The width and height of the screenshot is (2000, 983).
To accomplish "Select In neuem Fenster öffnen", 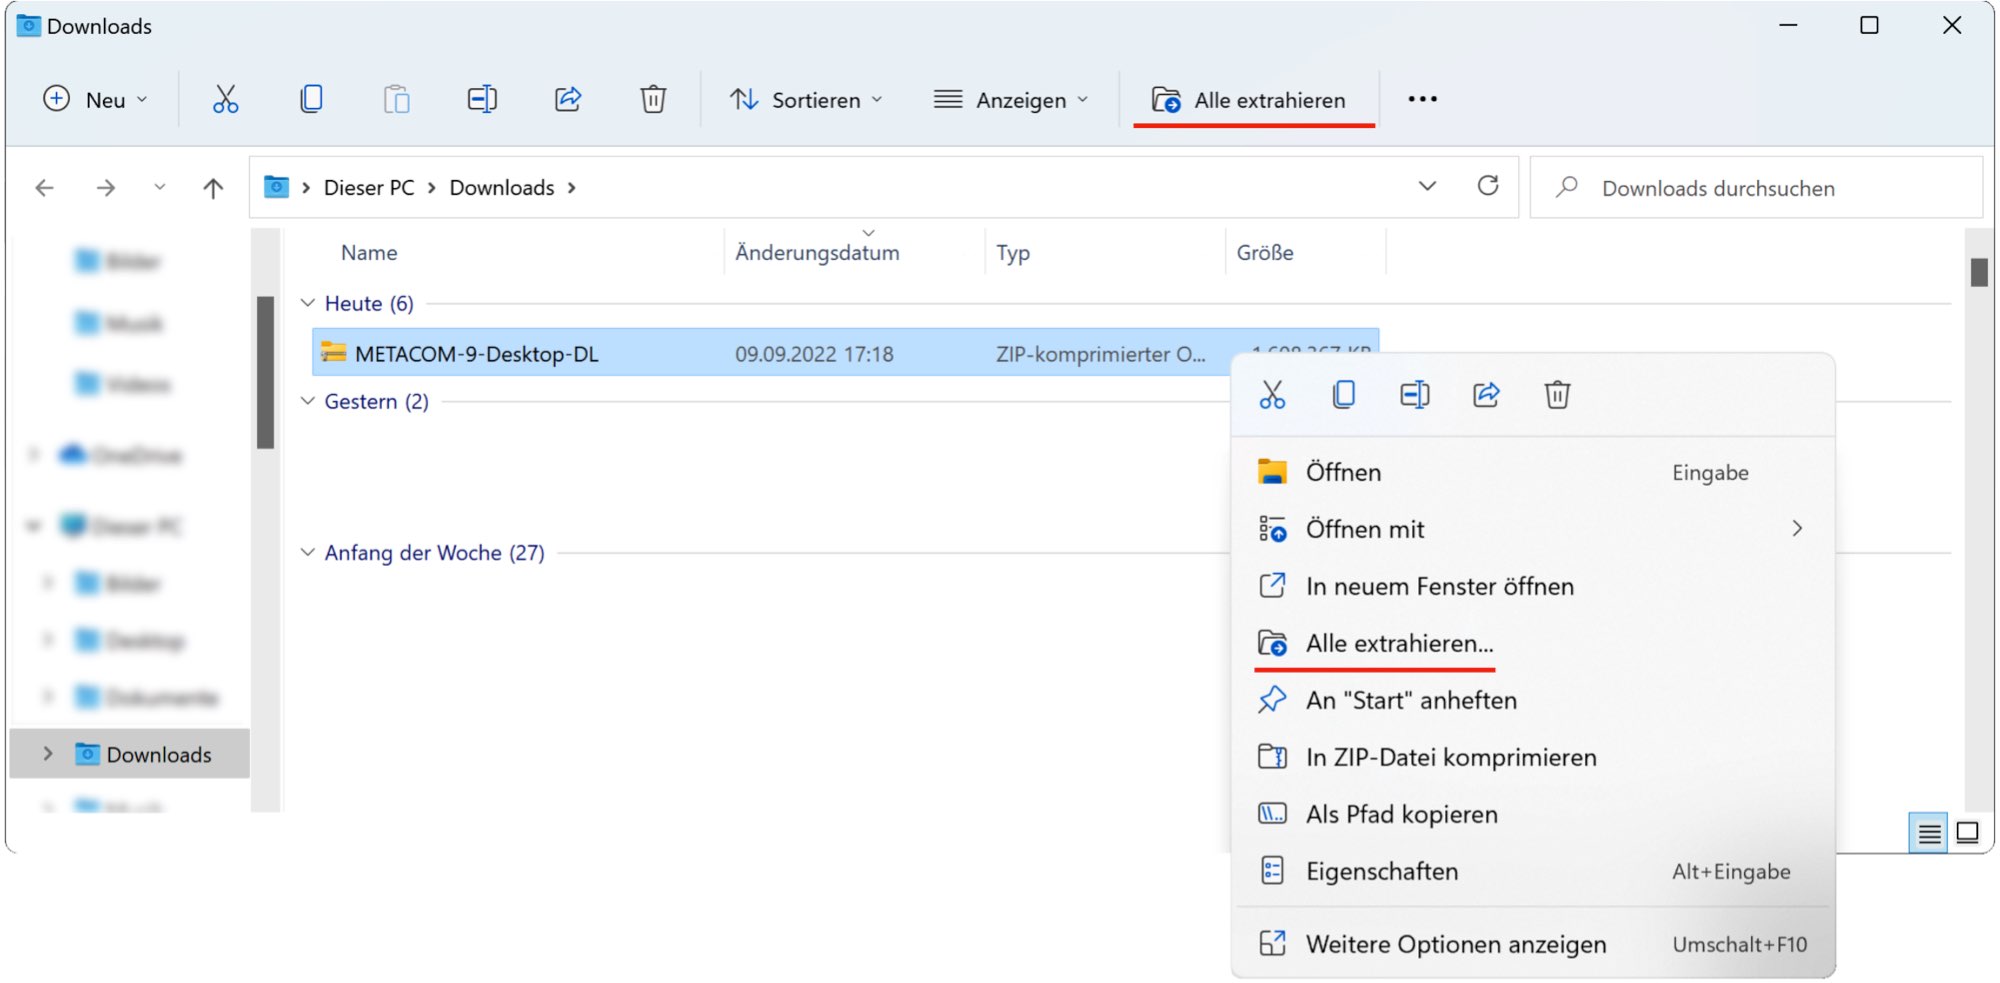I will coord(1532,586).
